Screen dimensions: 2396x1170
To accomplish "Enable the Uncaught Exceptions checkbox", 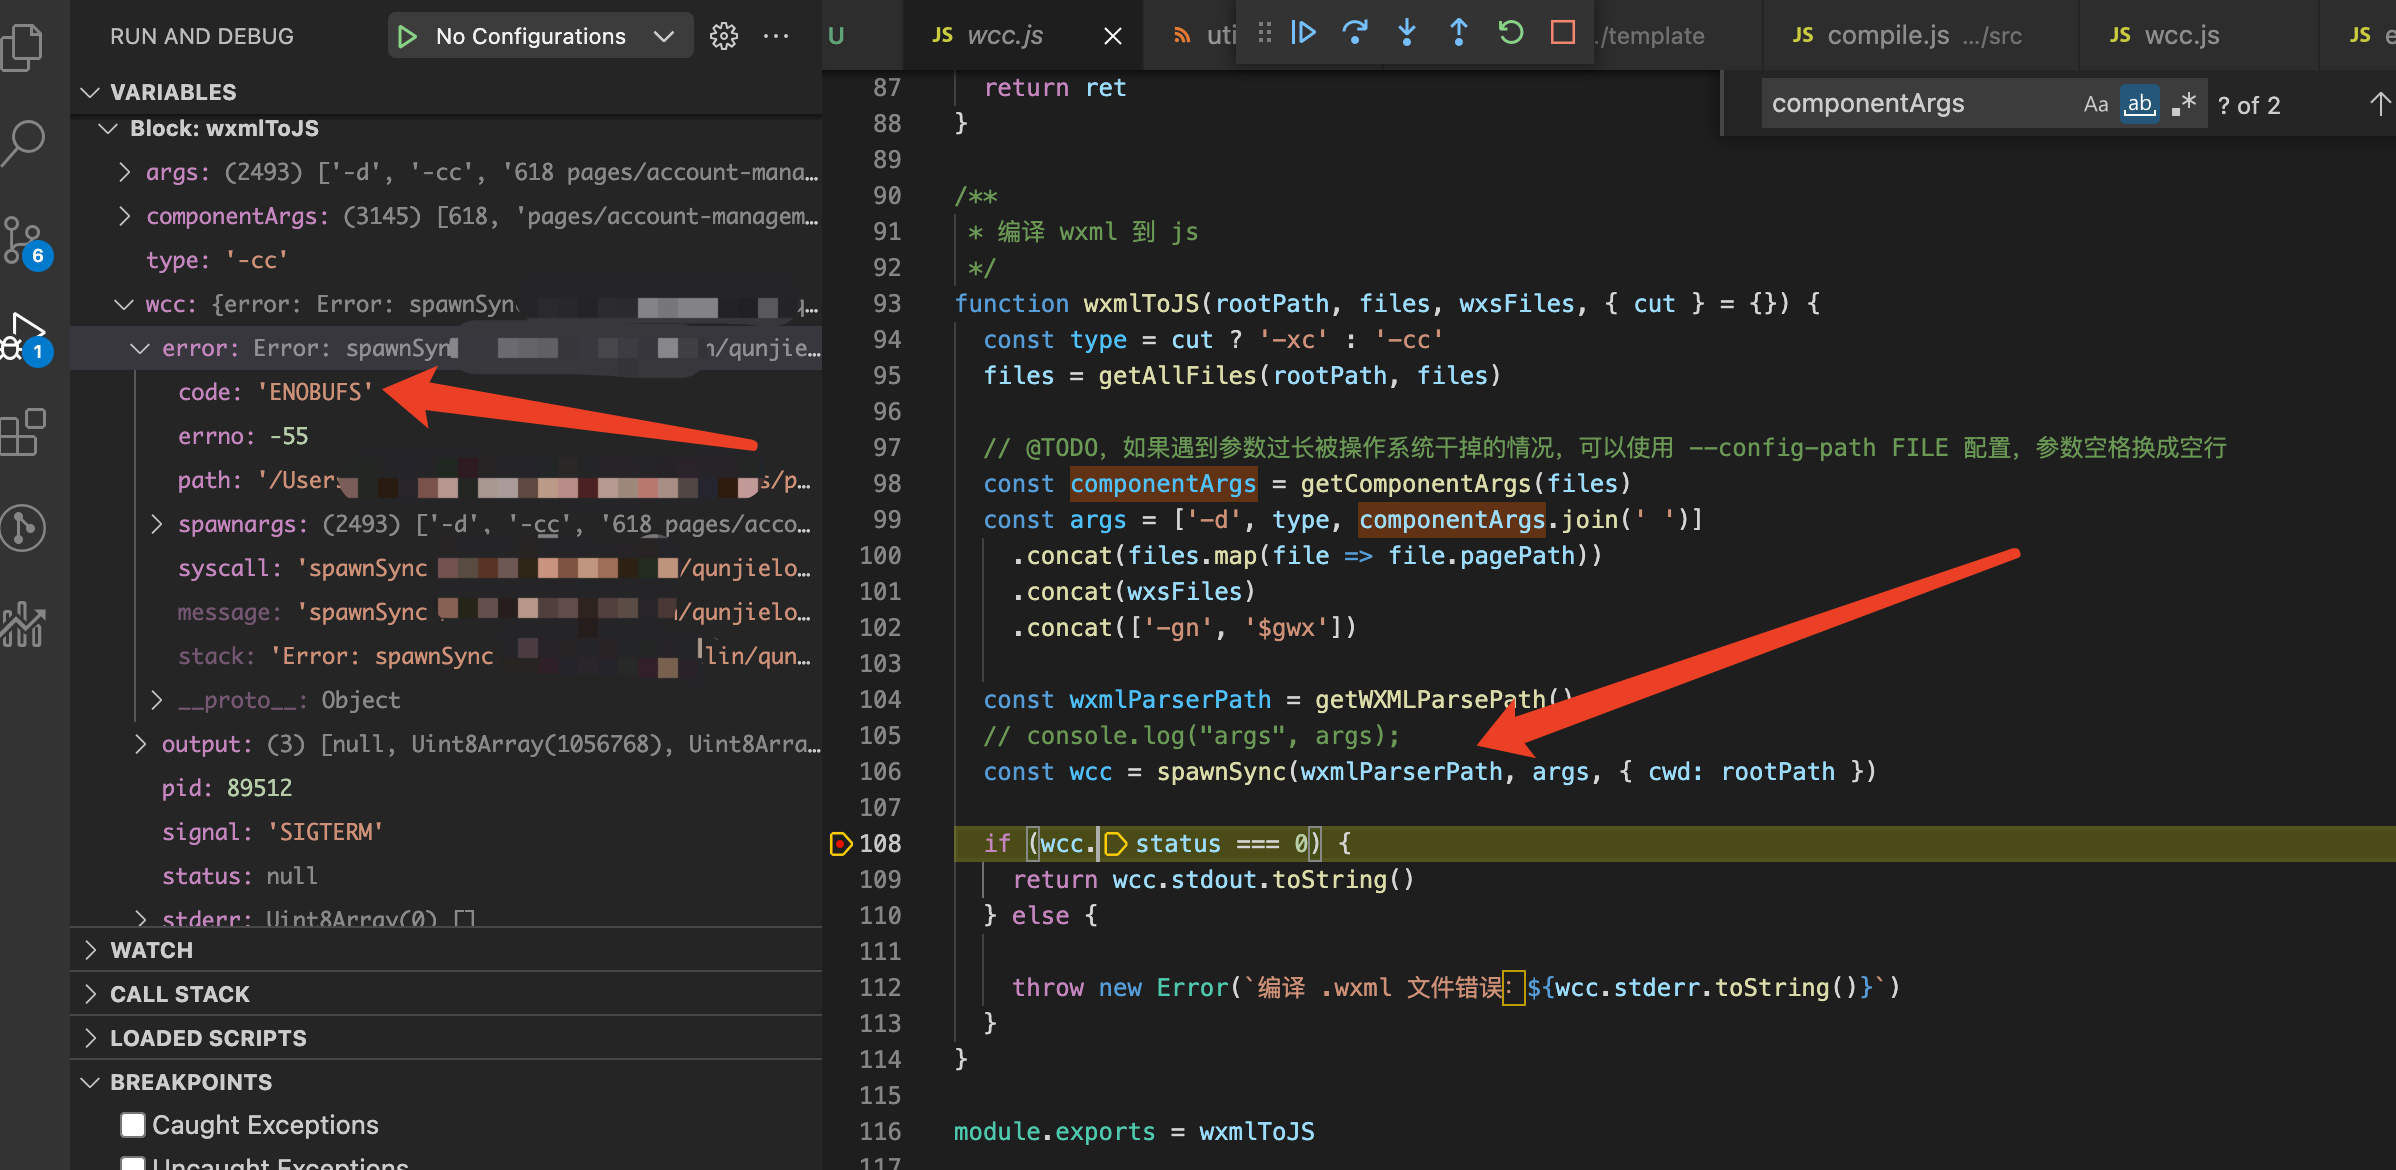I will click(133, 1163).
